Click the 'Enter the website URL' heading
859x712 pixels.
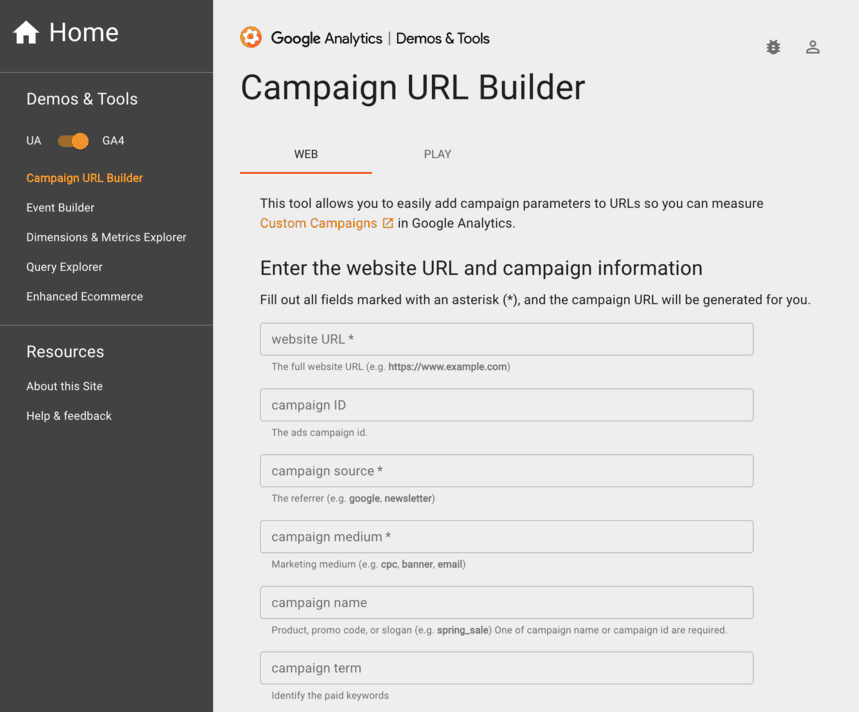click(x=481, y=268)
